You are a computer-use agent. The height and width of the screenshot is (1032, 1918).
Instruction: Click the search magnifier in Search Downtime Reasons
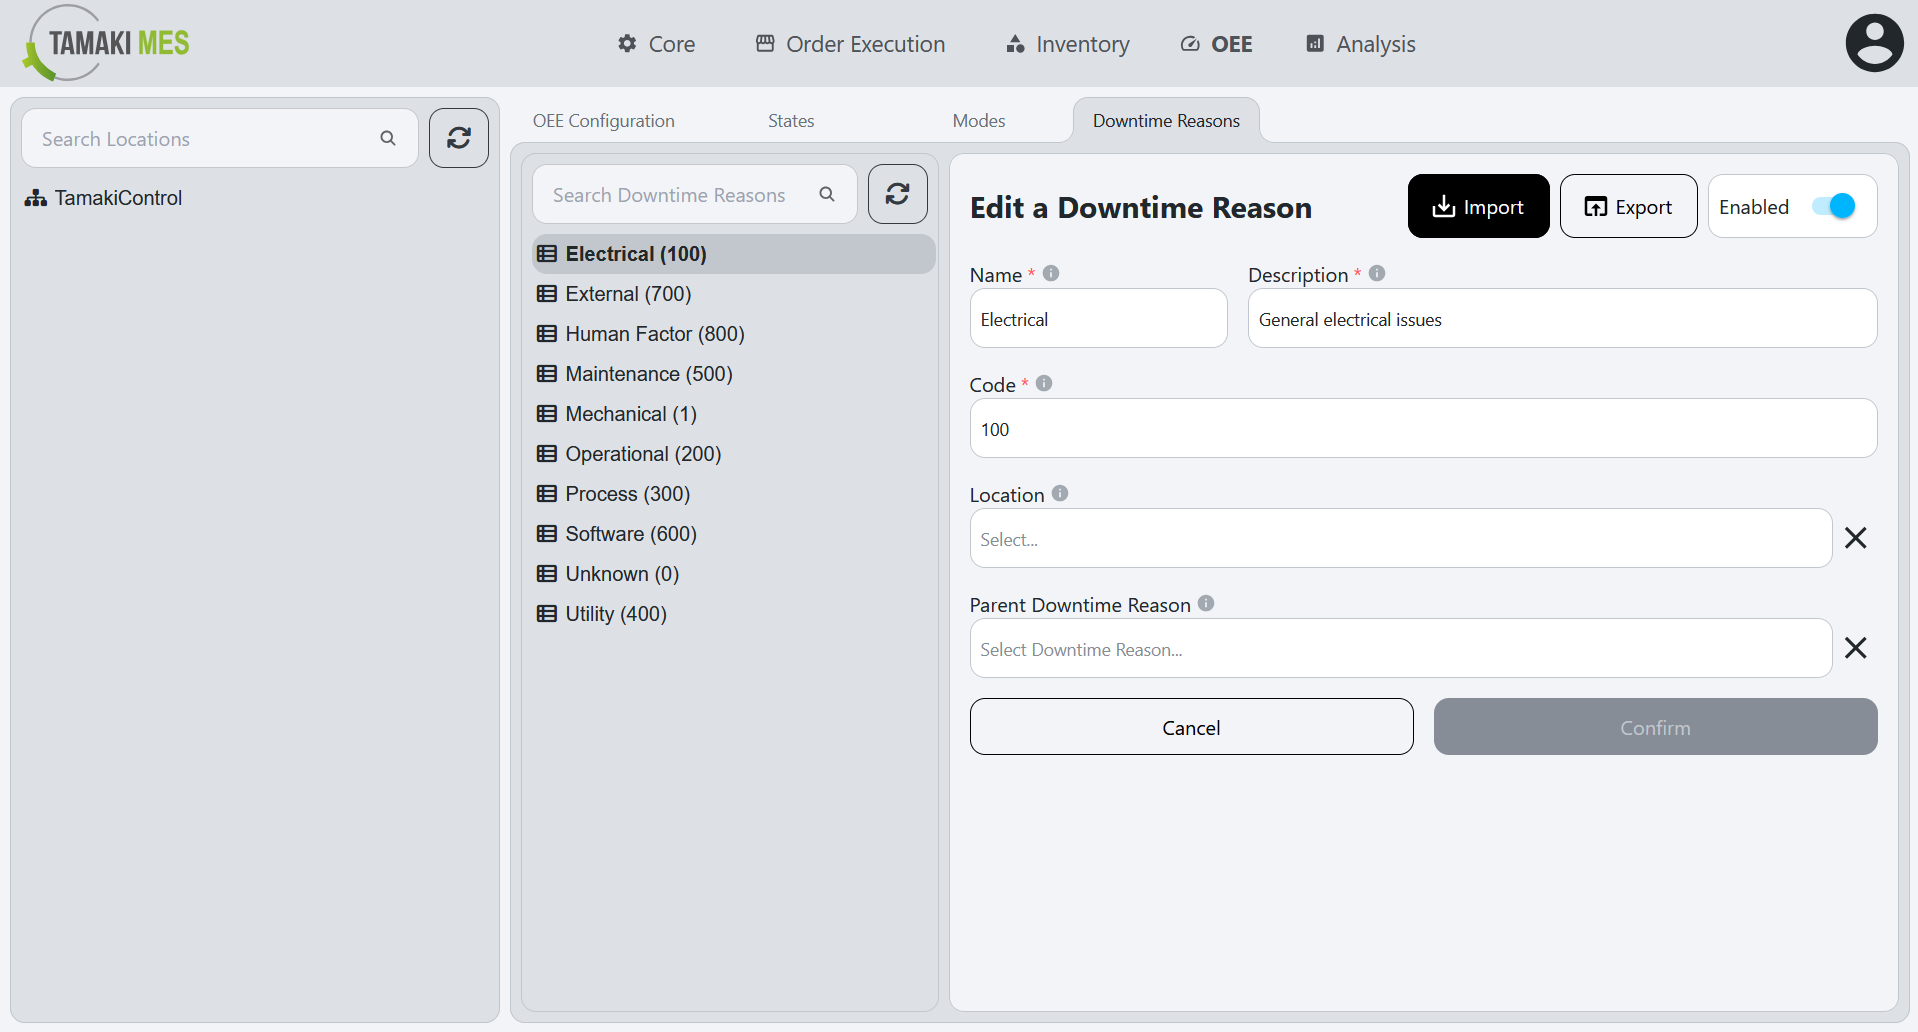point(826,194)
